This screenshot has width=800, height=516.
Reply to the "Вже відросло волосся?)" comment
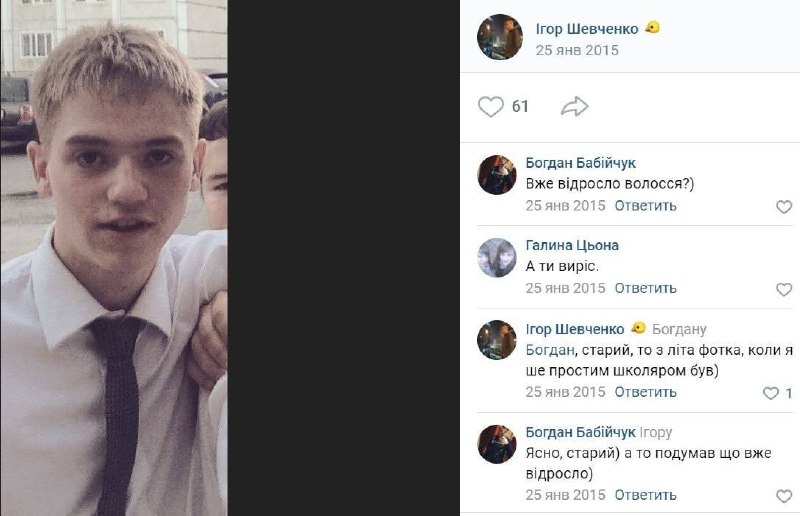(x=645, y=206)
